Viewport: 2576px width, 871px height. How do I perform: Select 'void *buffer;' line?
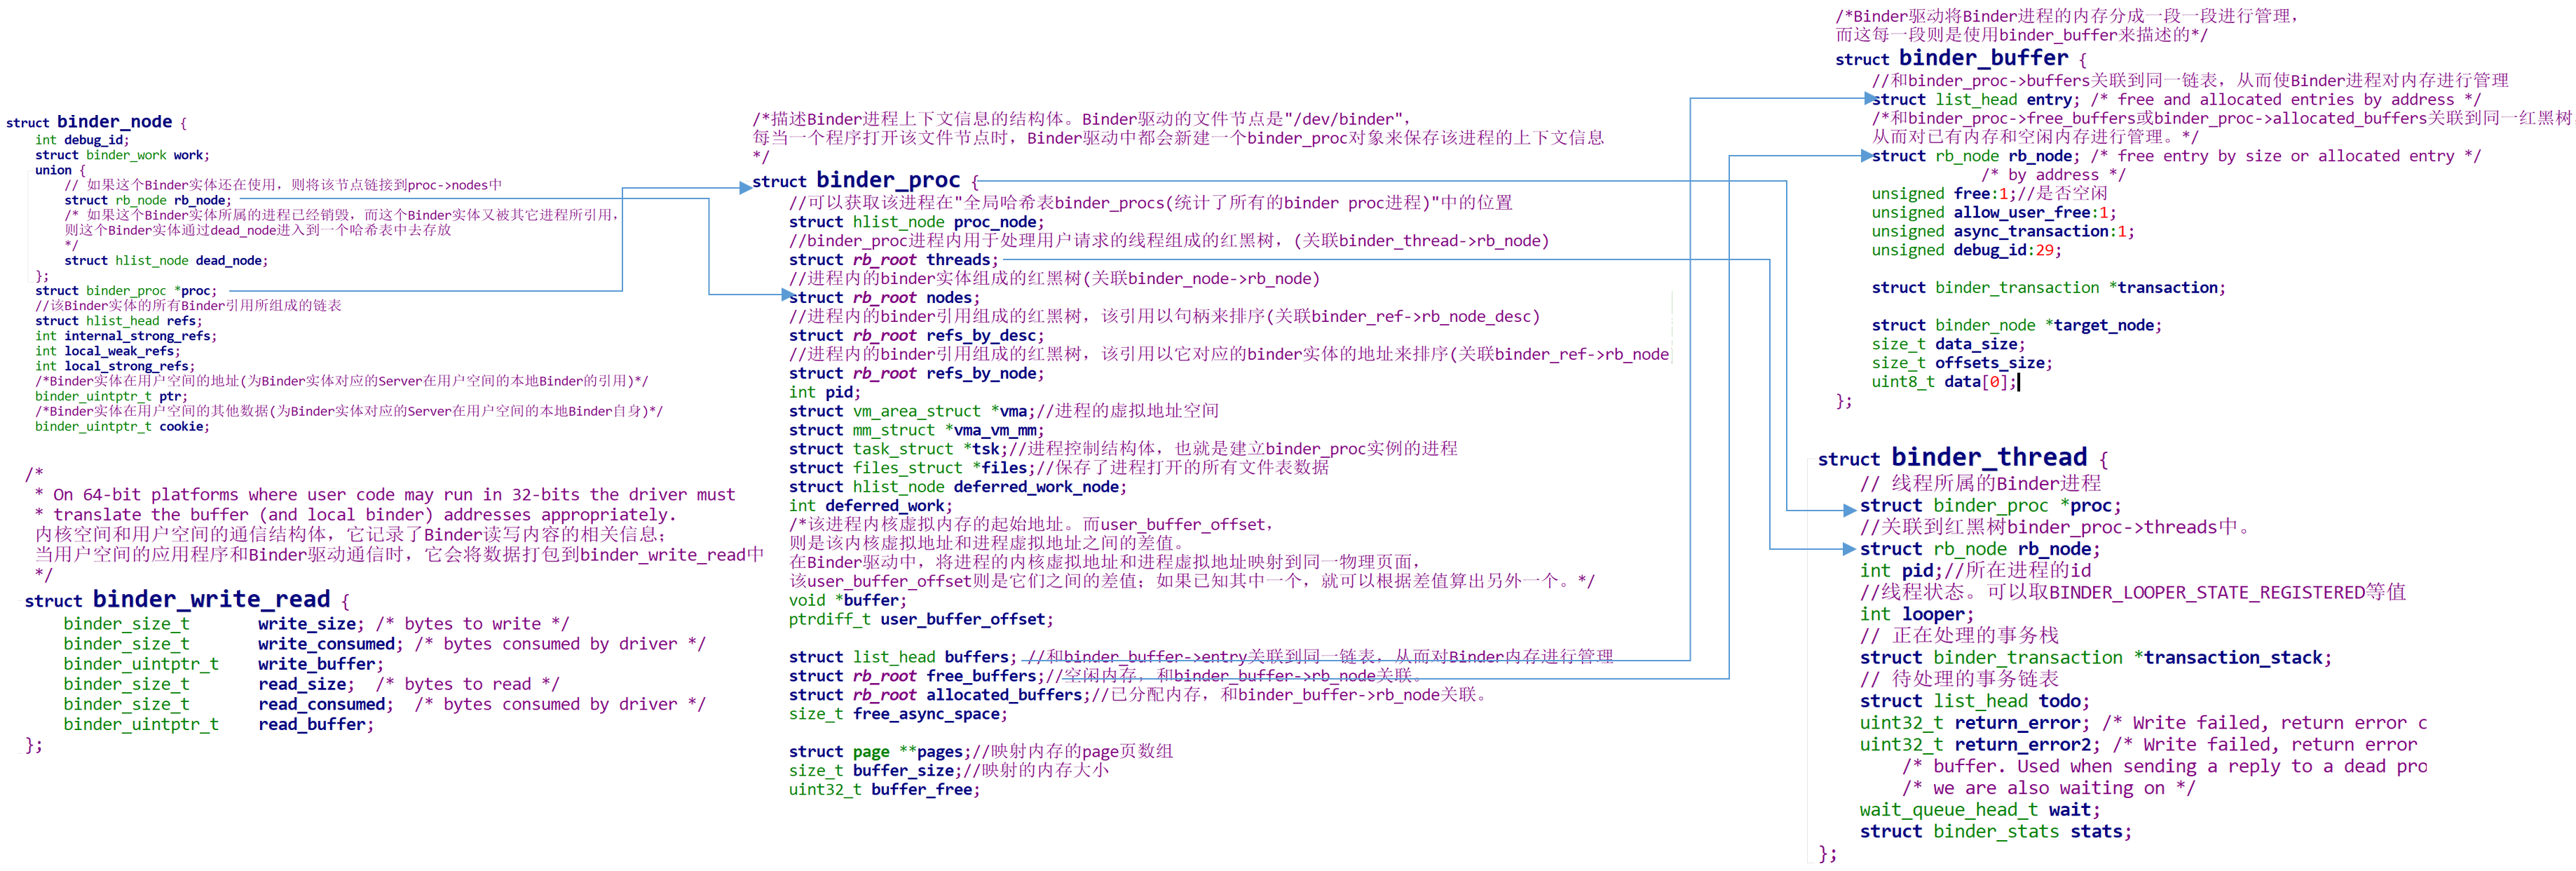click(x=847, y=601)
